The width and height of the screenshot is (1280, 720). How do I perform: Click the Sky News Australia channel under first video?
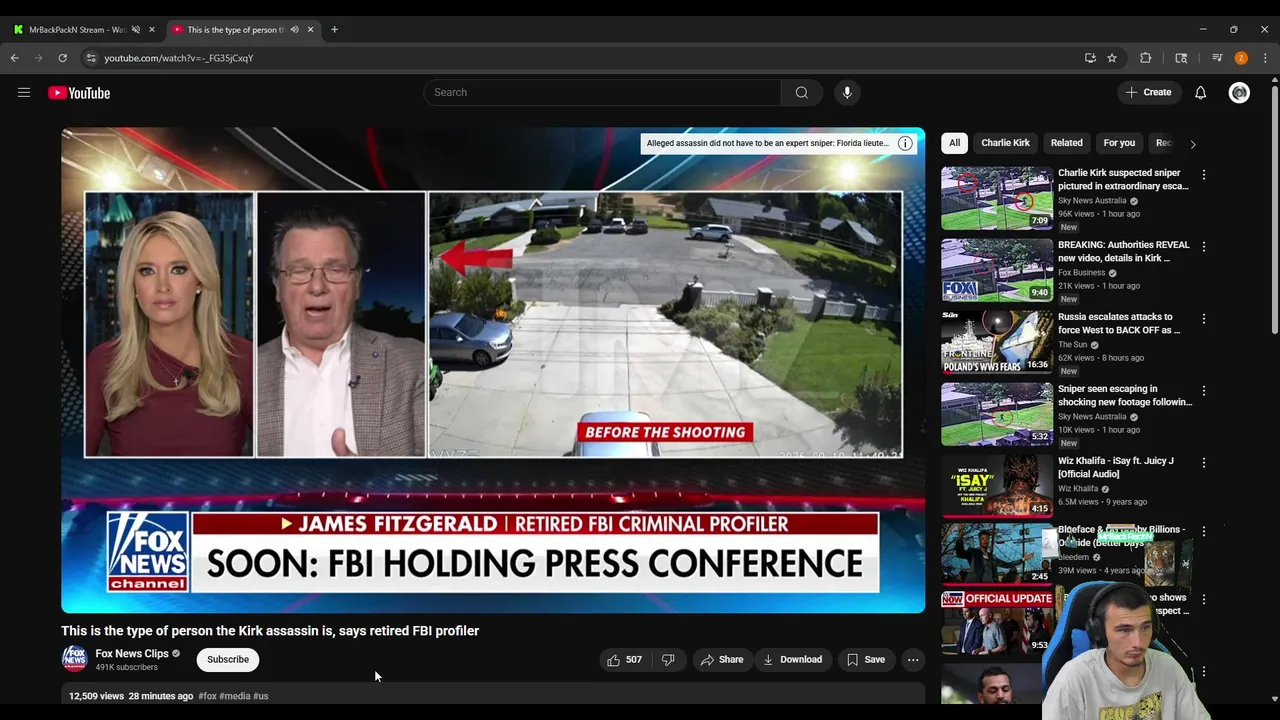(x=1092, y=201)
